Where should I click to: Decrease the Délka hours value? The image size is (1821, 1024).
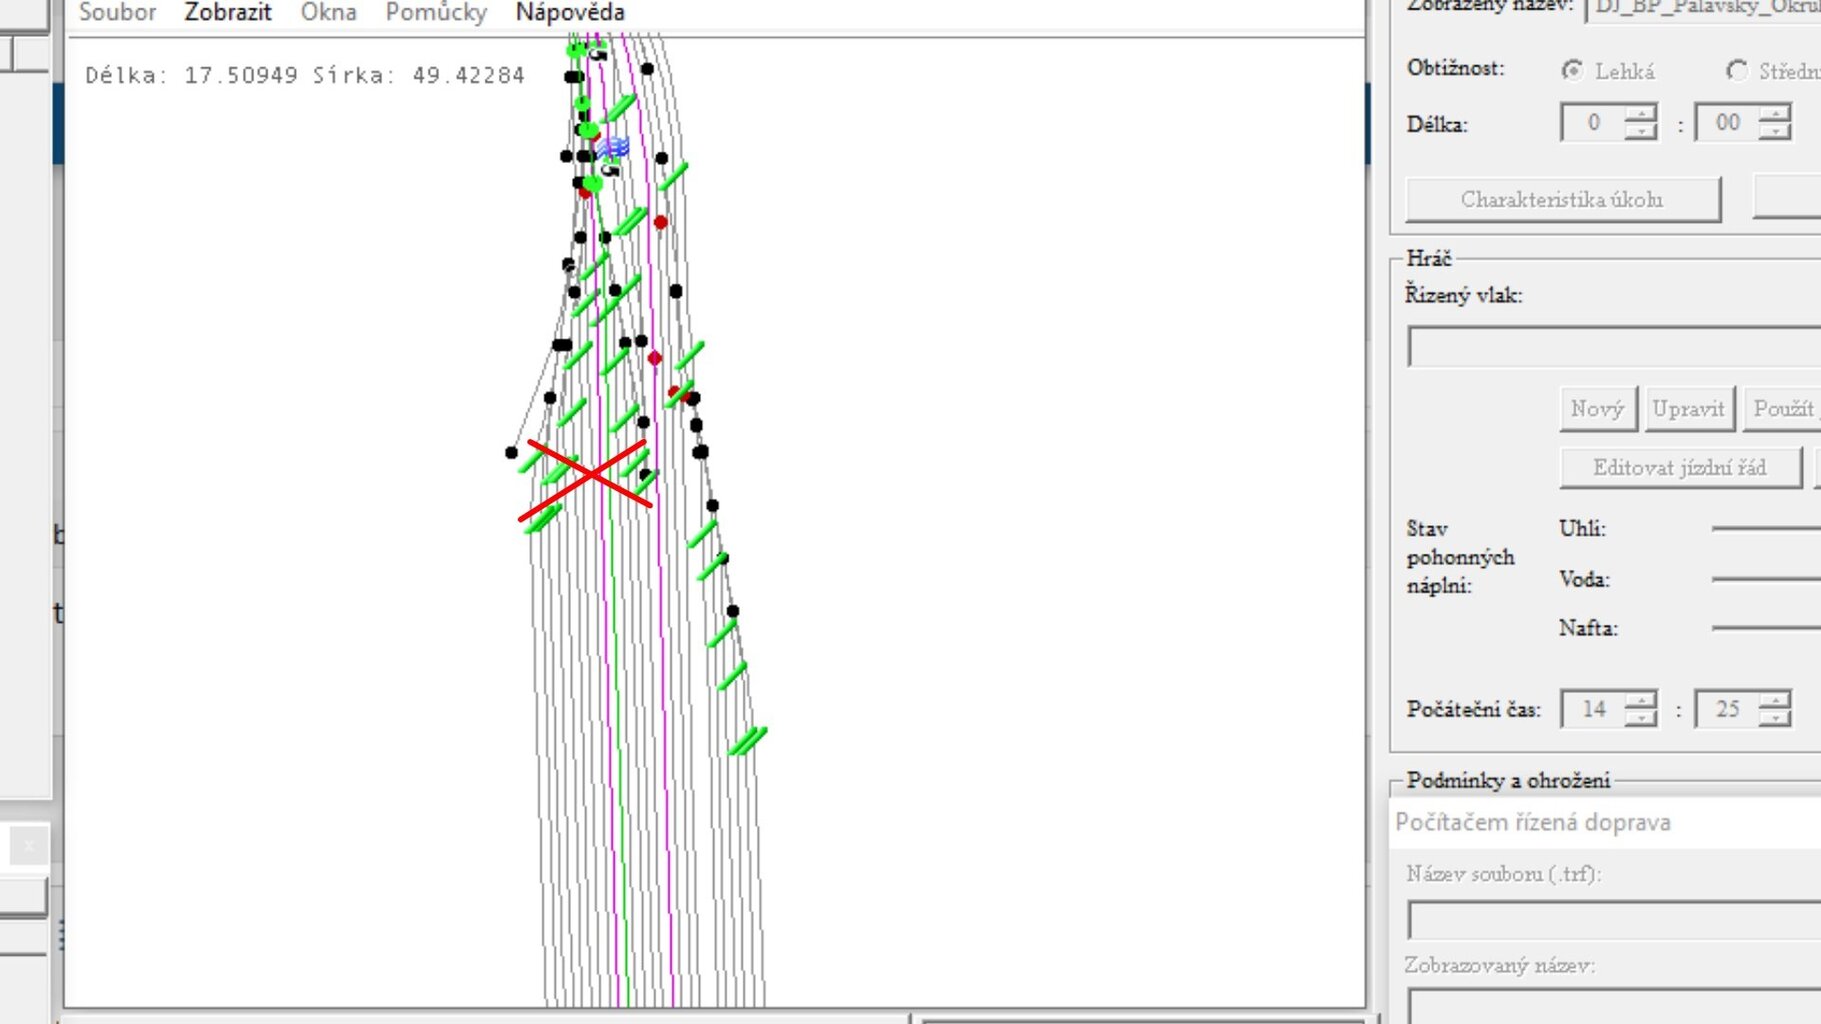(x=1640, y=132)
